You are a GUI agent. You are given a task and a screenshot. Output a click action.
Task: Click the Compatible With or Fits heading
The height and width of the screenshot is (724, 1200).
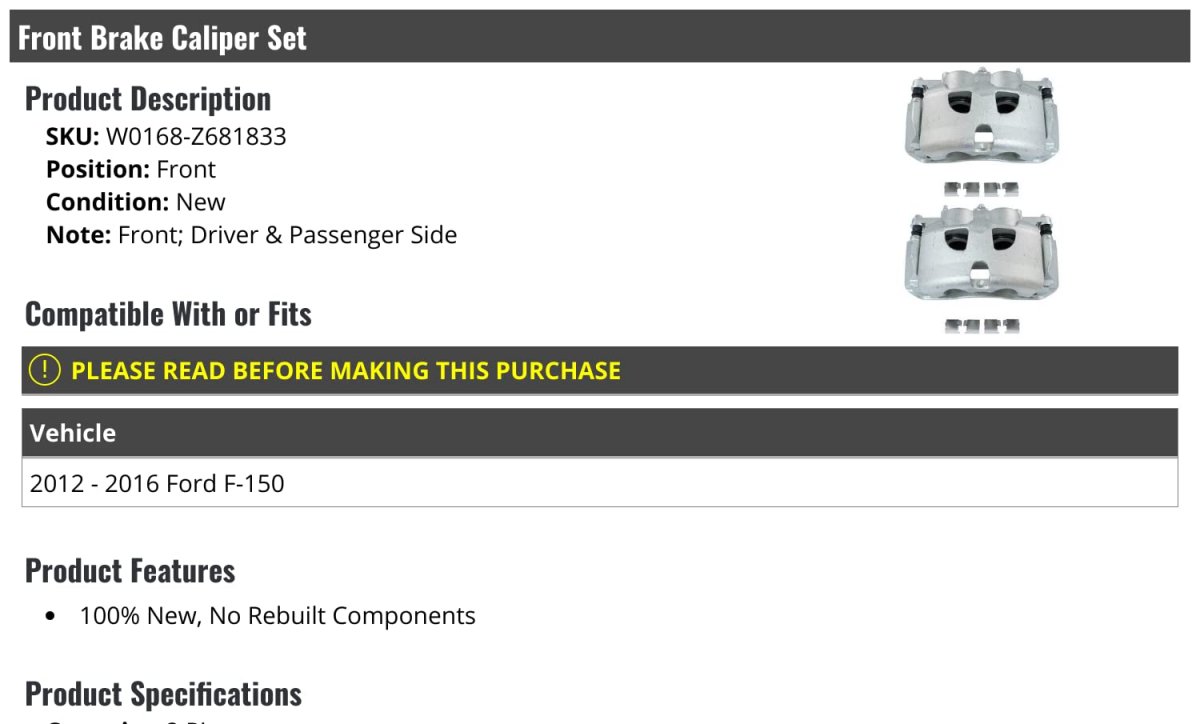pyautogui.click(x=168, y=314)
